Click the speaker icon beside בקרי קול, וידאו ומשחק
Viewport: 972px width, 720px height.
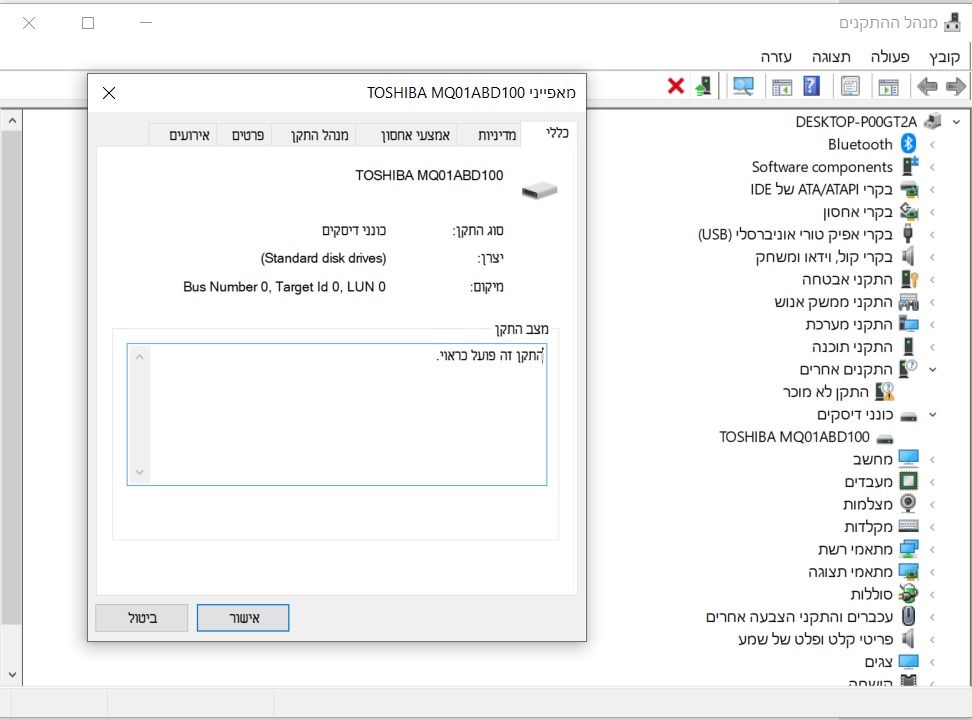(x=908, y=256)
